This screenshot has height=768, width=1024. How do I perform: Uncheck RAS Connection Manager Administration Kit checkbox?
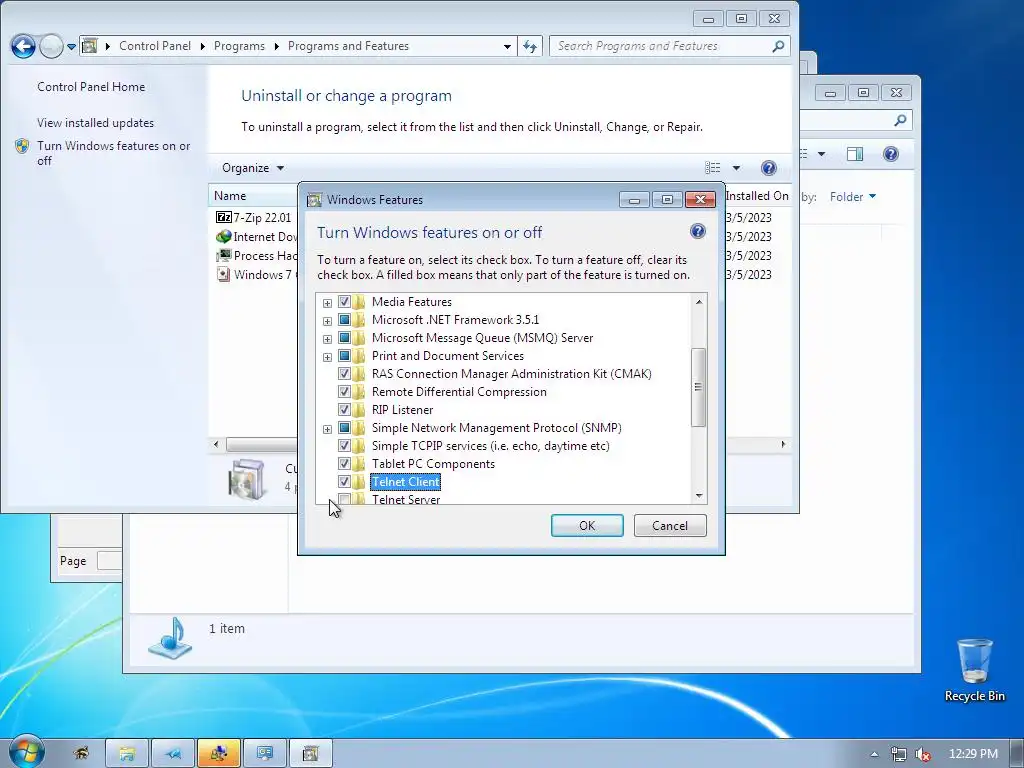point(344,374)
